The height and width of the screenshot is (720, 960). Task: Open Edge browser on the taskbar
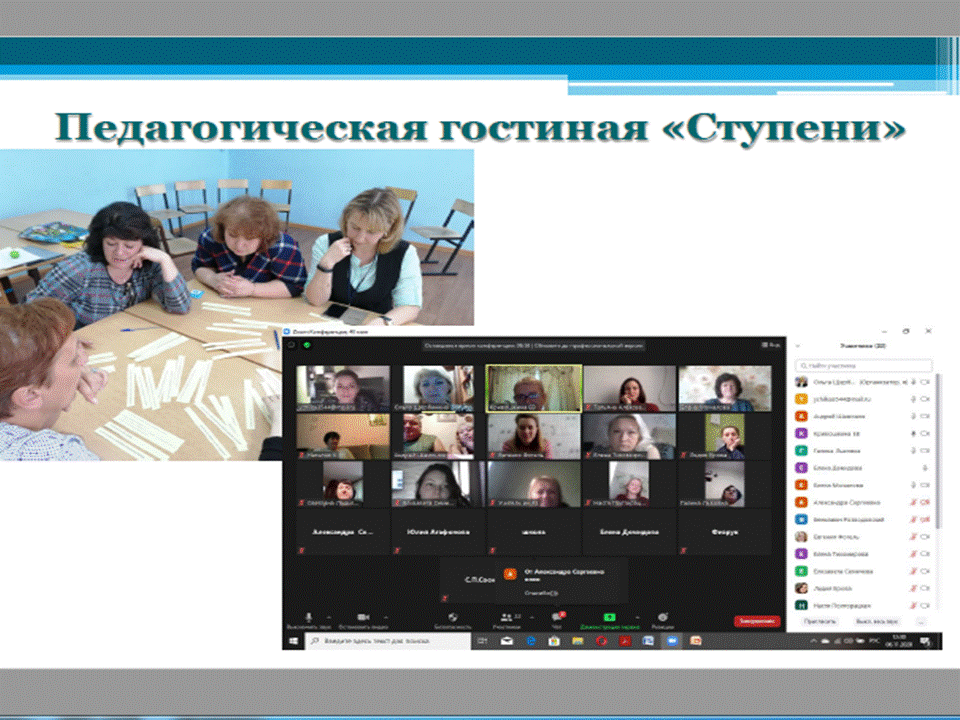pyautogui.click(x=531, y=641)
